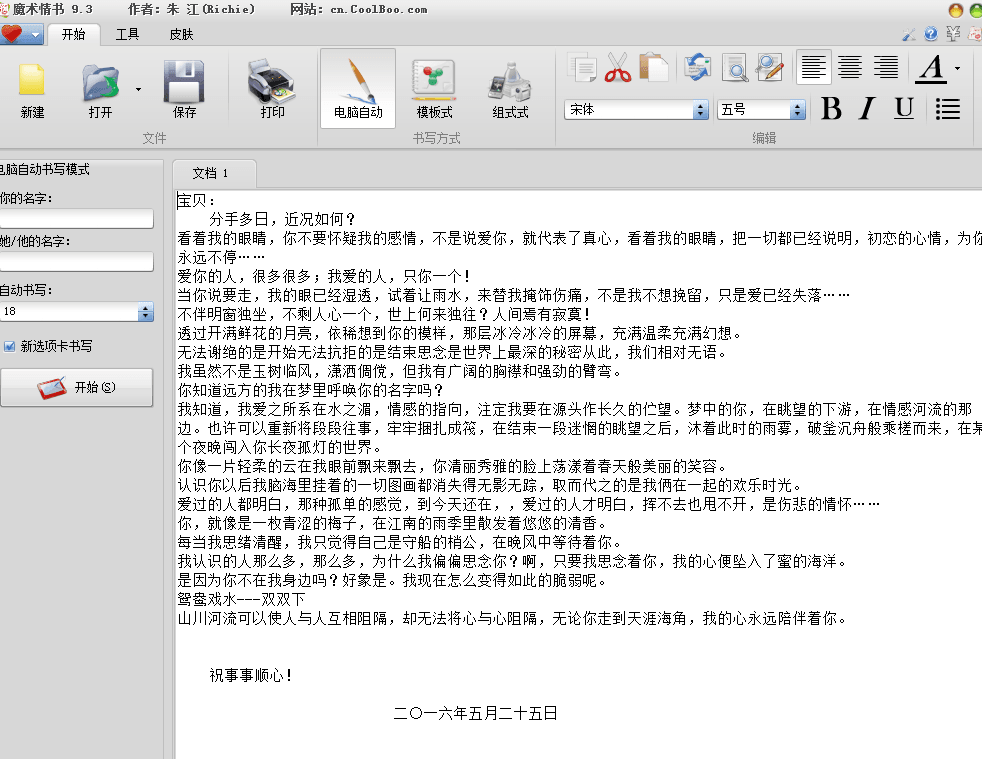Viewport: 982px width, 759px height.
Task: Click the 保存 floppy disk icon
Action: tap(185, 82)
